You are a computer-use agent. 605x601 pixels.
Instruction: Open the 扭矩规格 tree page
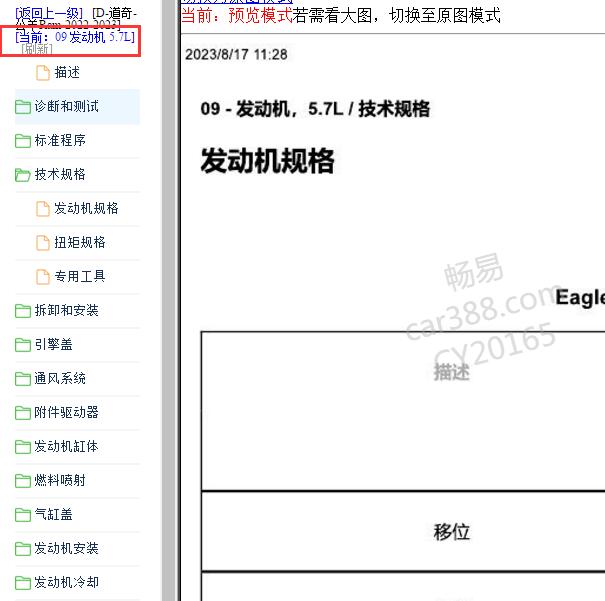[x=80, y=242]
